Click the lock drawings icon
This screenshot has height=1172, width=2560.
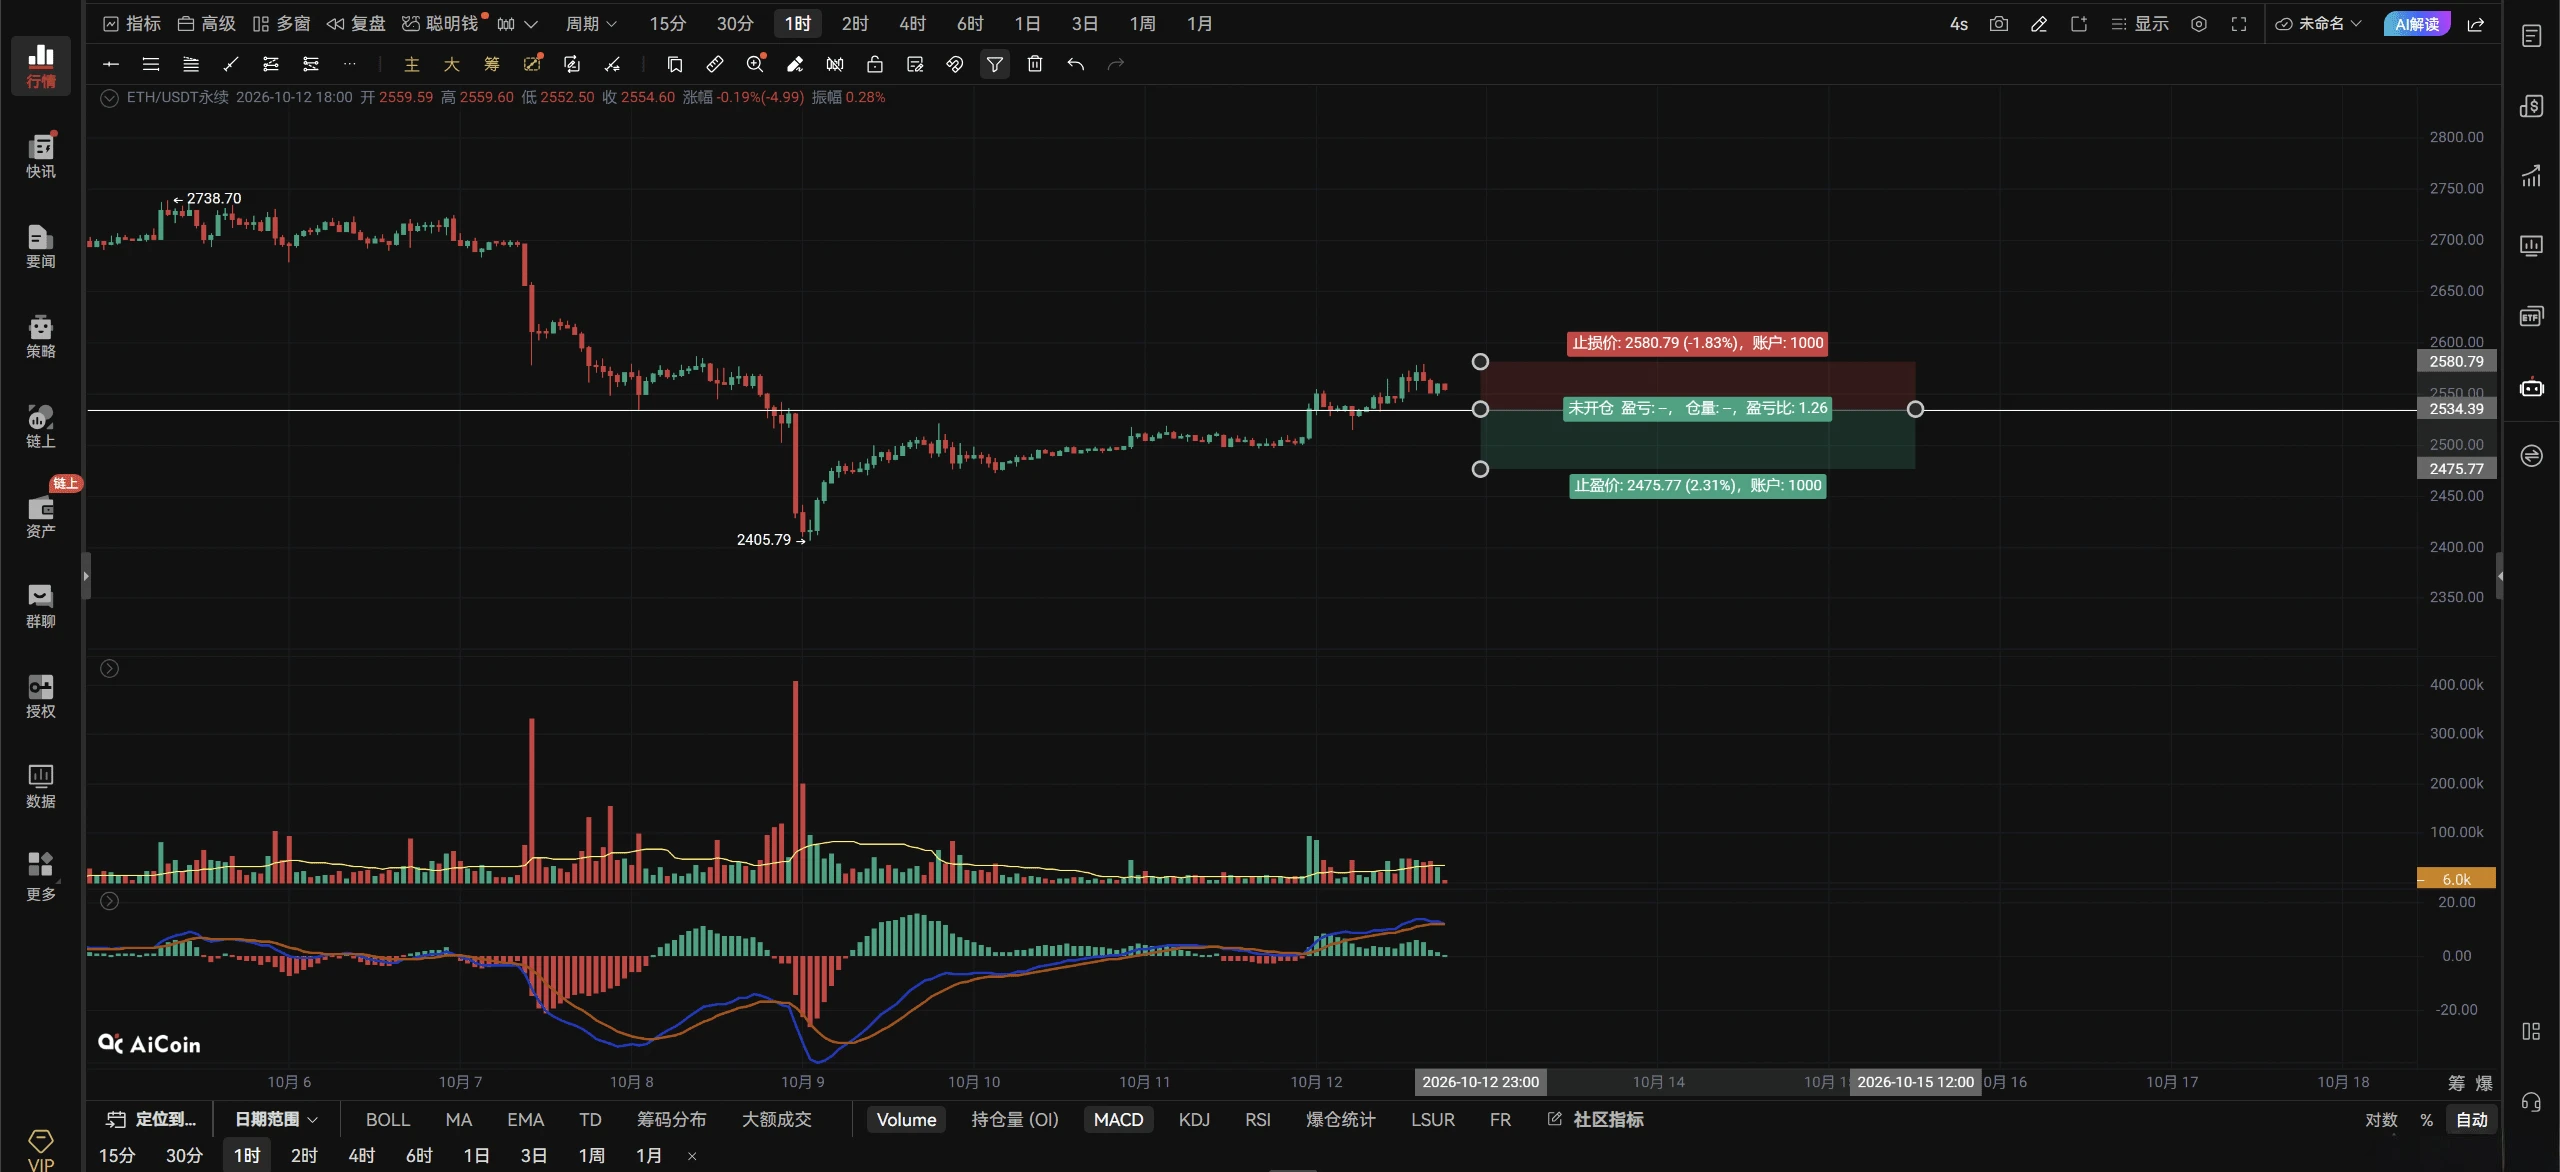[x=875, y=64]
